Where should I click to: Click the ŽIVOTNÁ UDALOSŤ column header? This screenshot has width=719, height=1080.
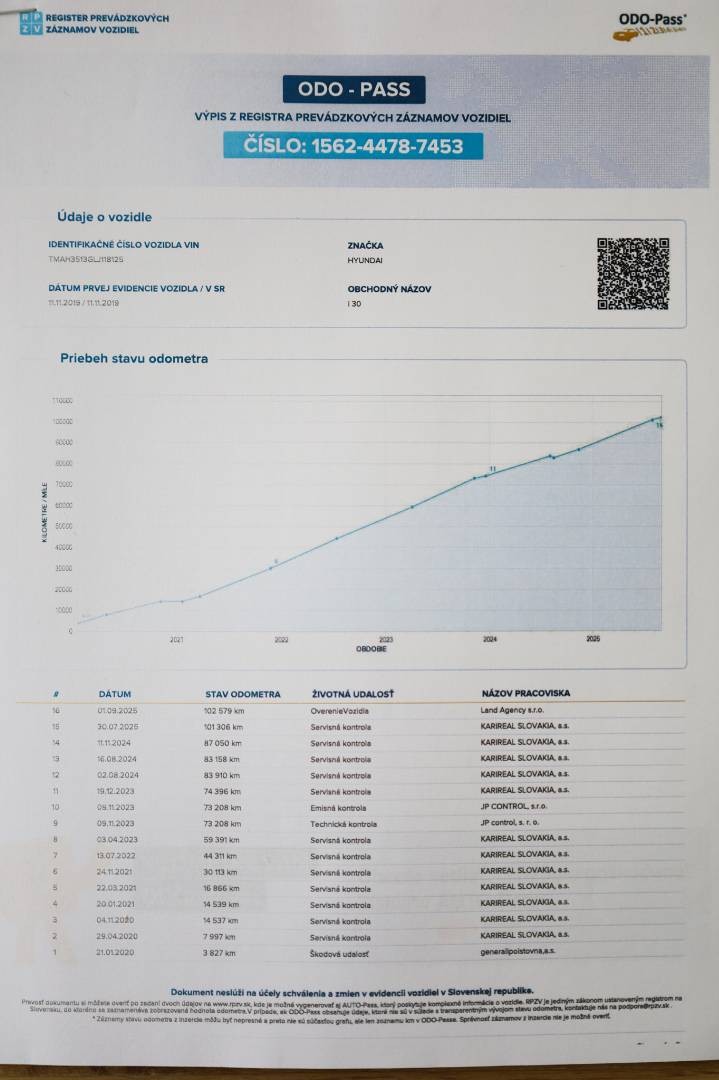(x=353, y=694)
